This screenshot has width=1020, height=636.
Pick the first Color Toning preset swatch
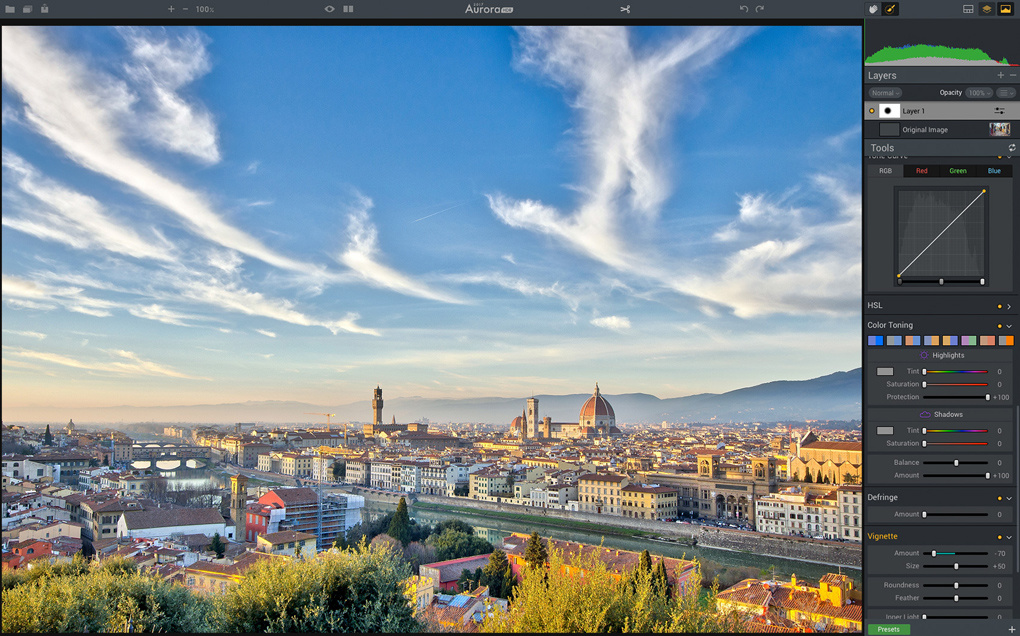876,341
